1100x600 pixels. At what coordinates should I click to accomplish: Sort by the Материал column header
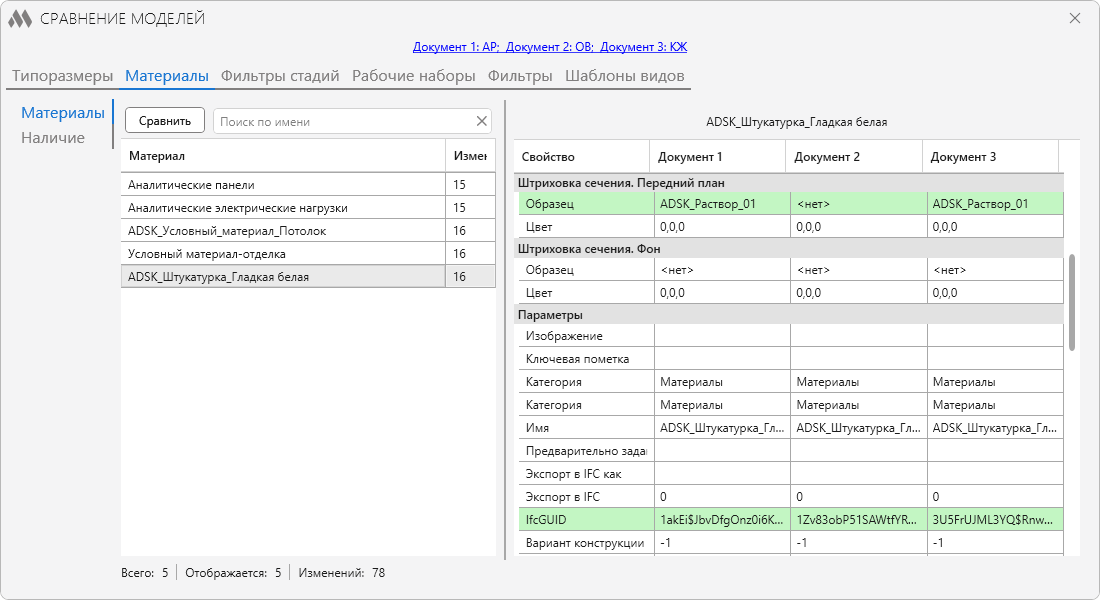coord(283,156)
